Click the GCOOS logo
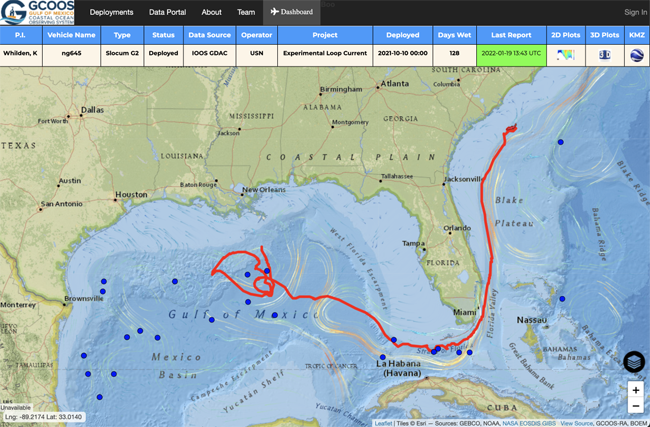 37,13
